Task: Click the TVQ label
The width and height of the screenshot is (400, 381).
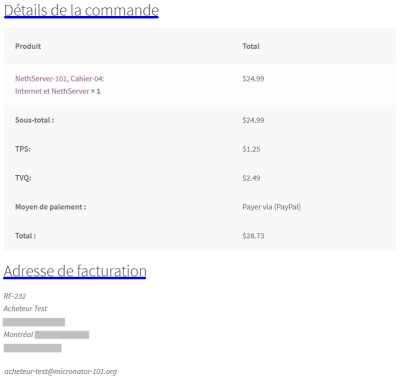Action: coord(23,178)
